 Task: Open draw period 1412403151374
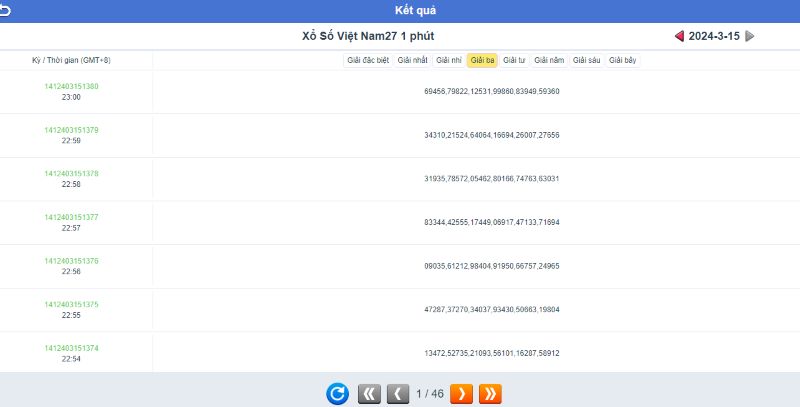point(71,348)
